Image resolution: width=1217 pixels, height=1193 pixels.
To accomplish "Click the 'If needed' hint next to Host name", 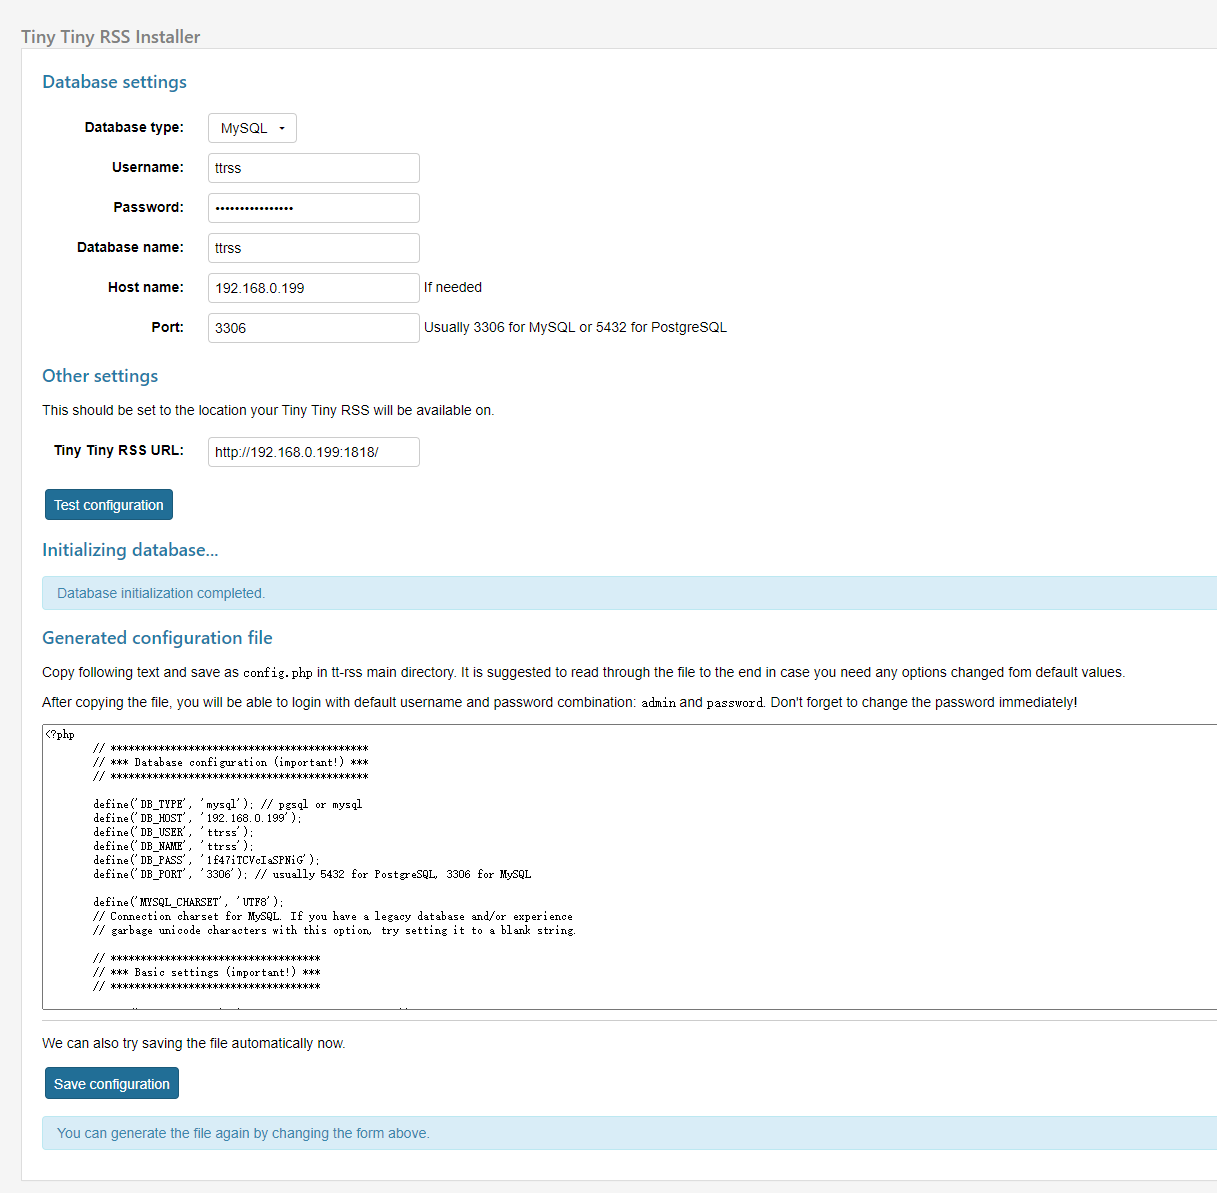I will pyautogui.click(x=453, y=287).
